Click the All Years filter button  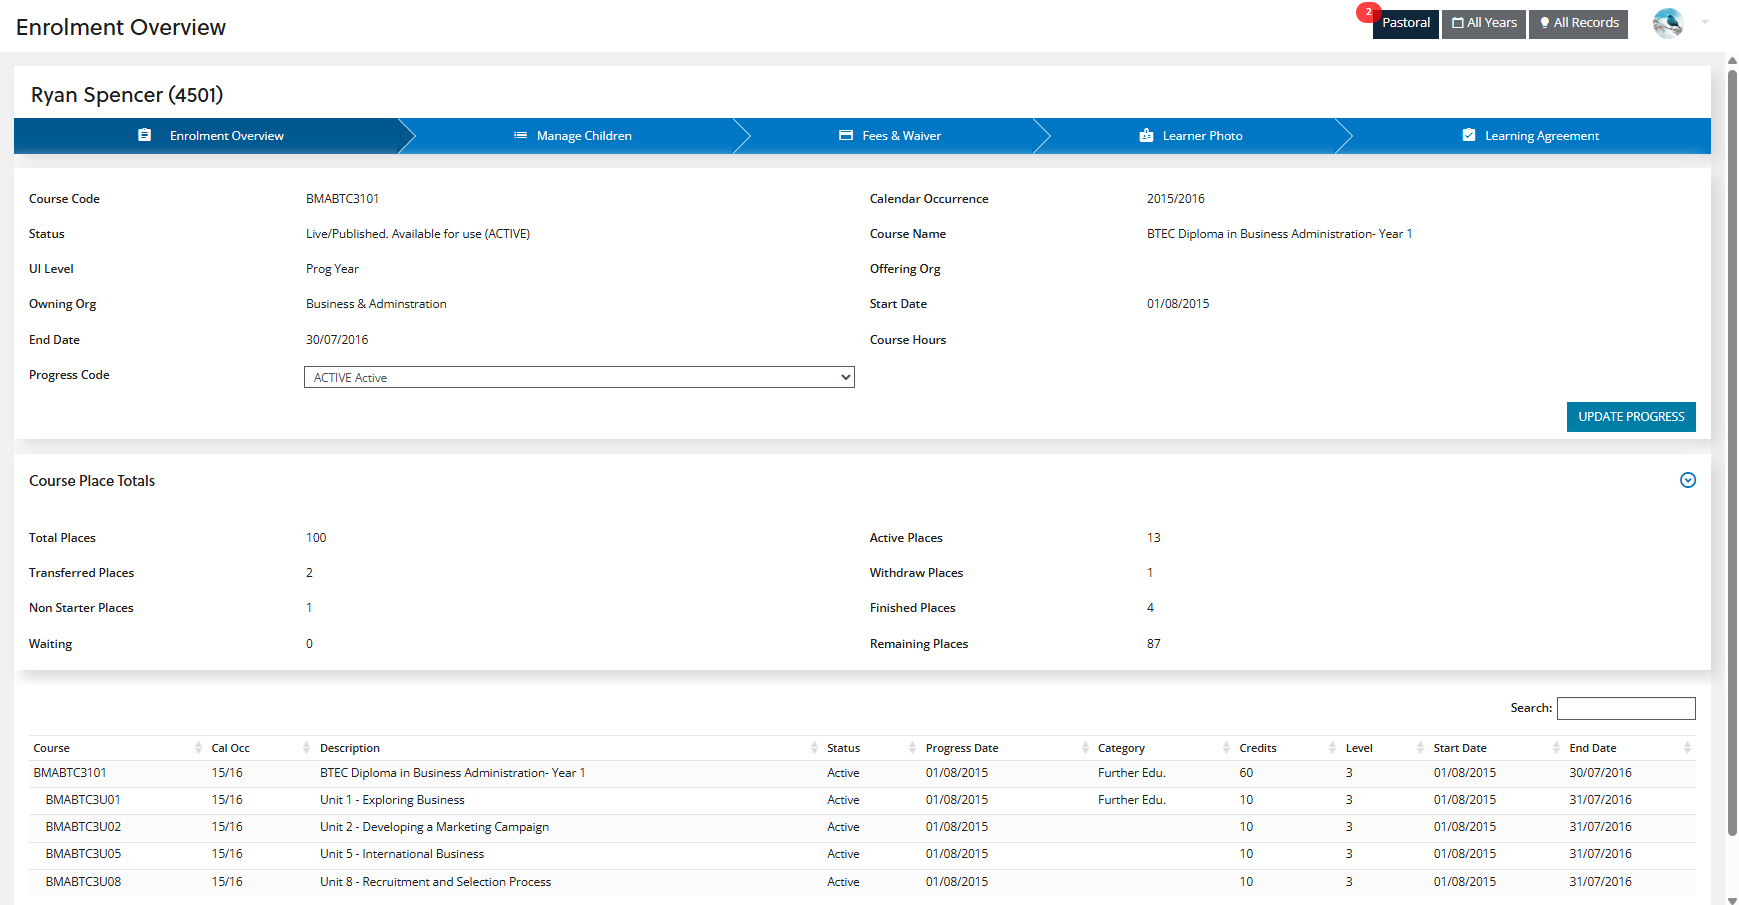point(1483,23)
